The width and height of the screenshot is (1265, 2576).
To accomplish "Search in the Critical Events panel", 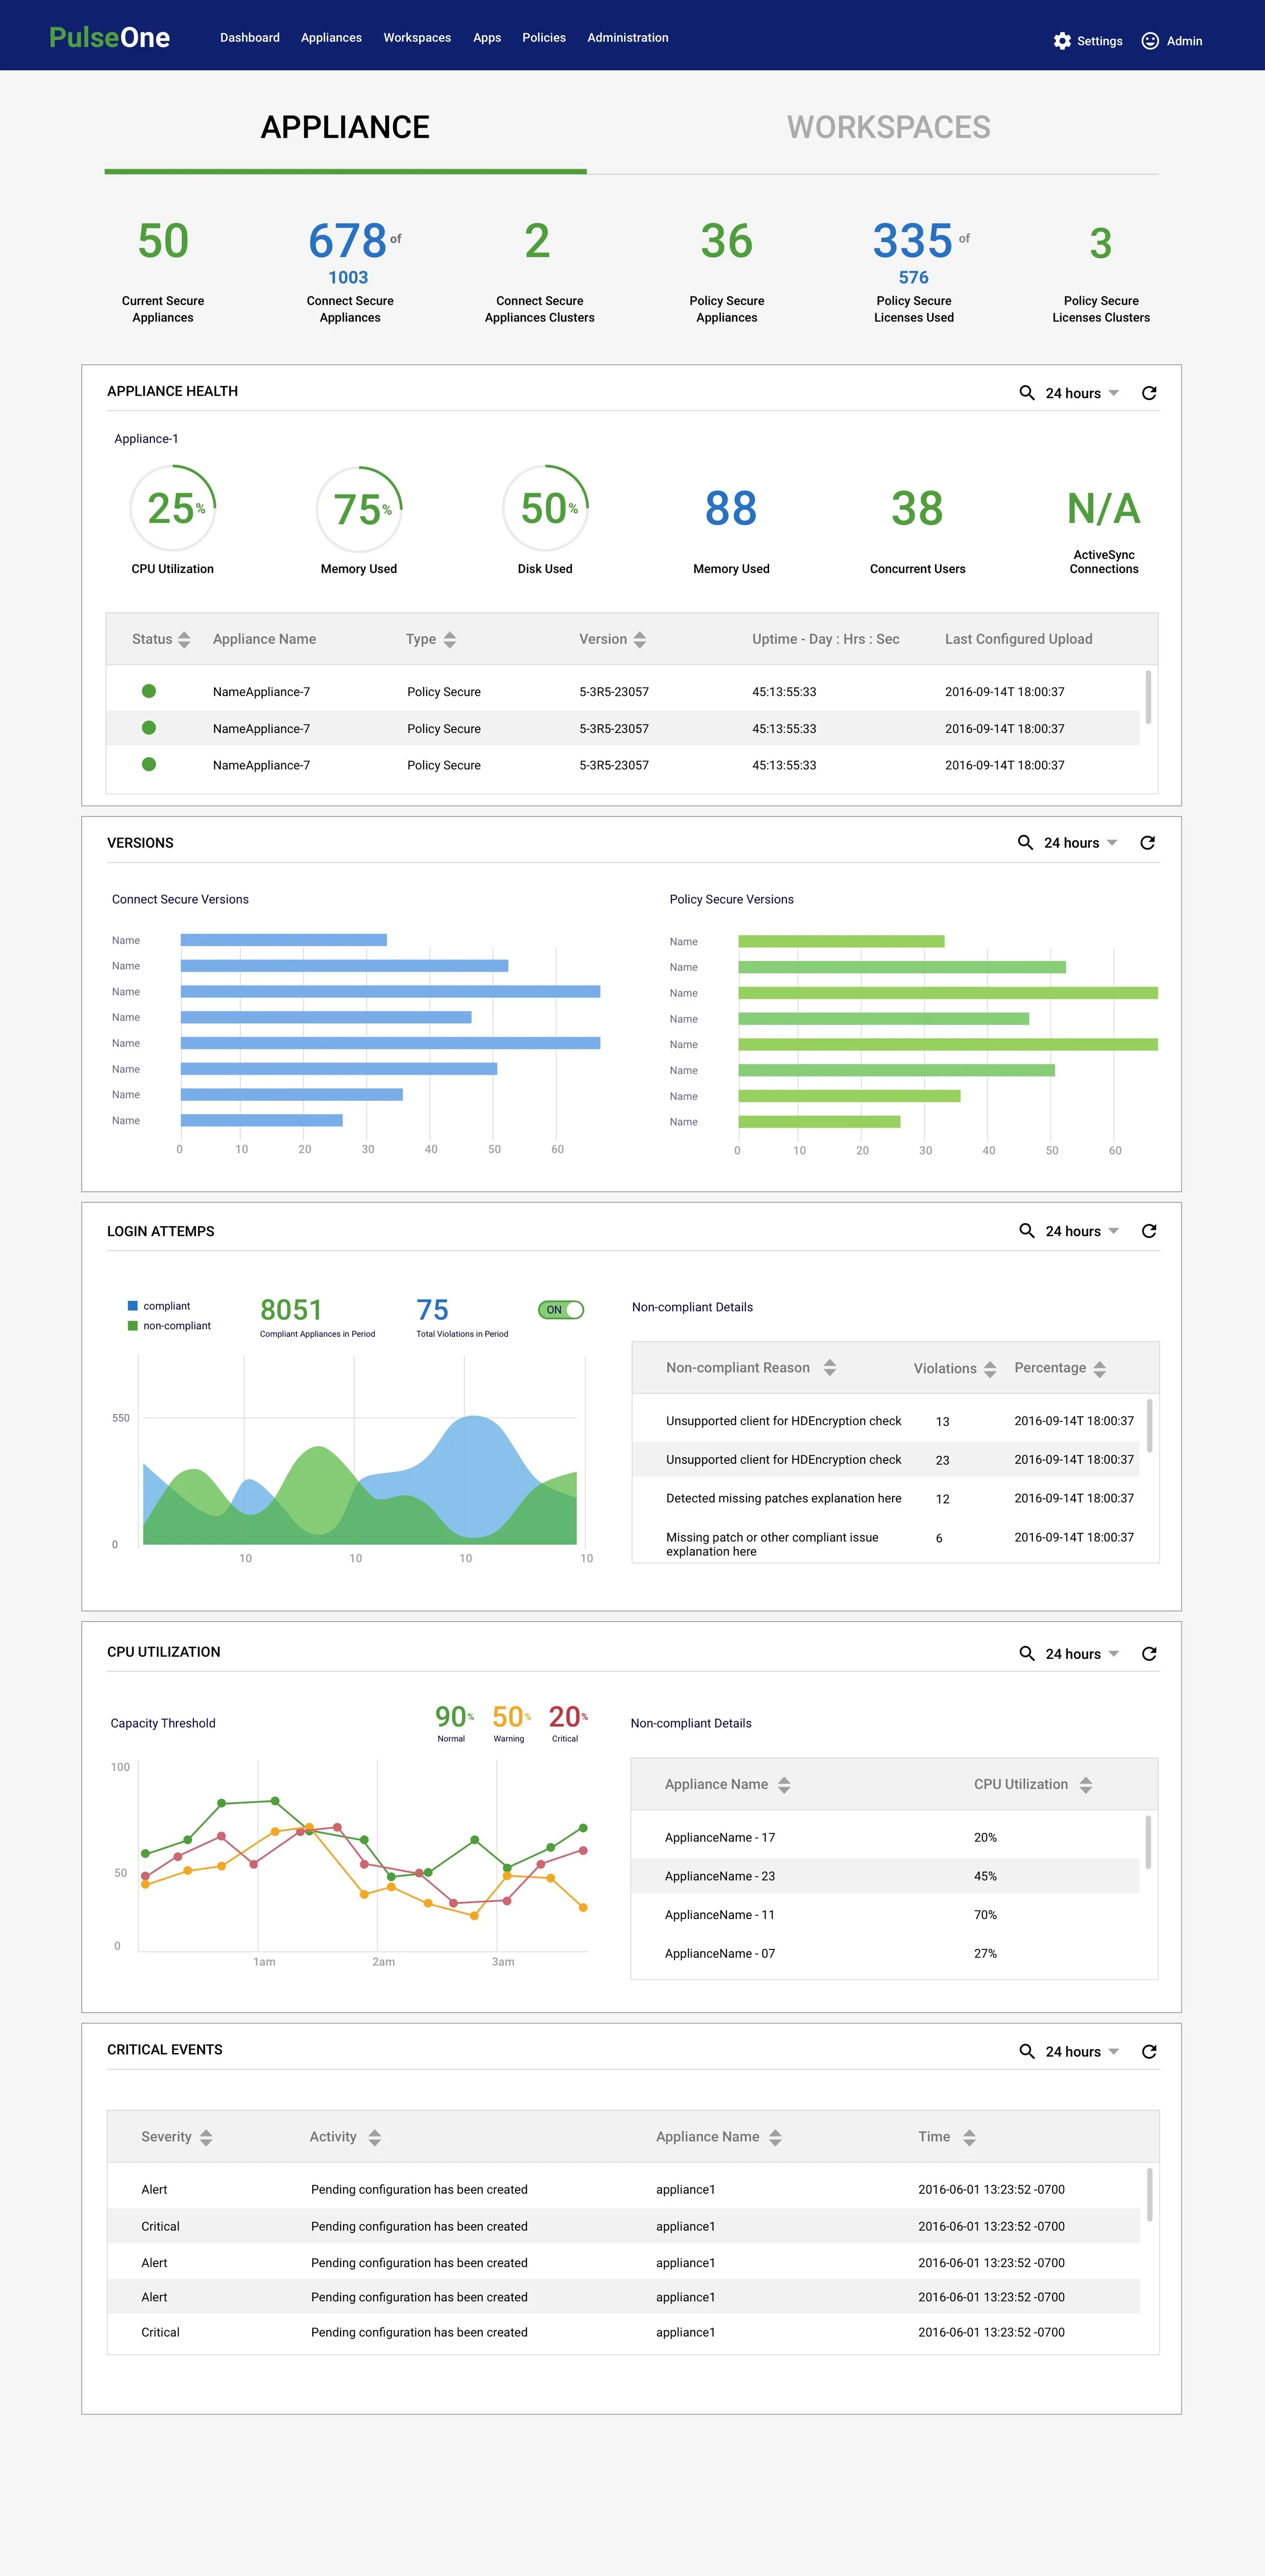I will (1026, 2052).
